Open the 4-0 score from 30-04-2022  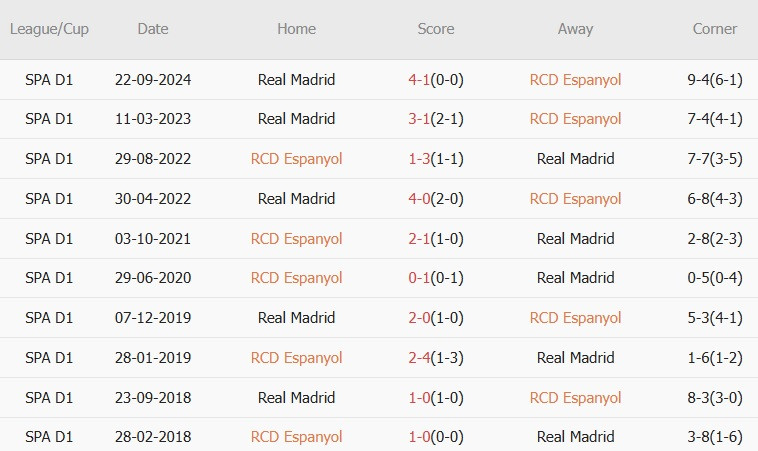coord(419,199)
